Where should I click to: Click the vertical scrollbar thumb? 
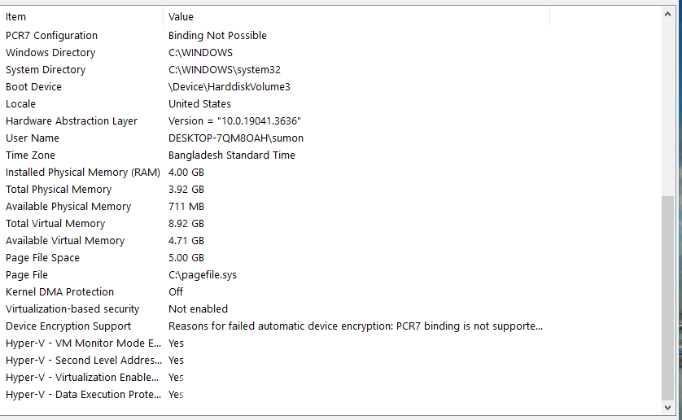pyautogui.click(x=667, y=298)
